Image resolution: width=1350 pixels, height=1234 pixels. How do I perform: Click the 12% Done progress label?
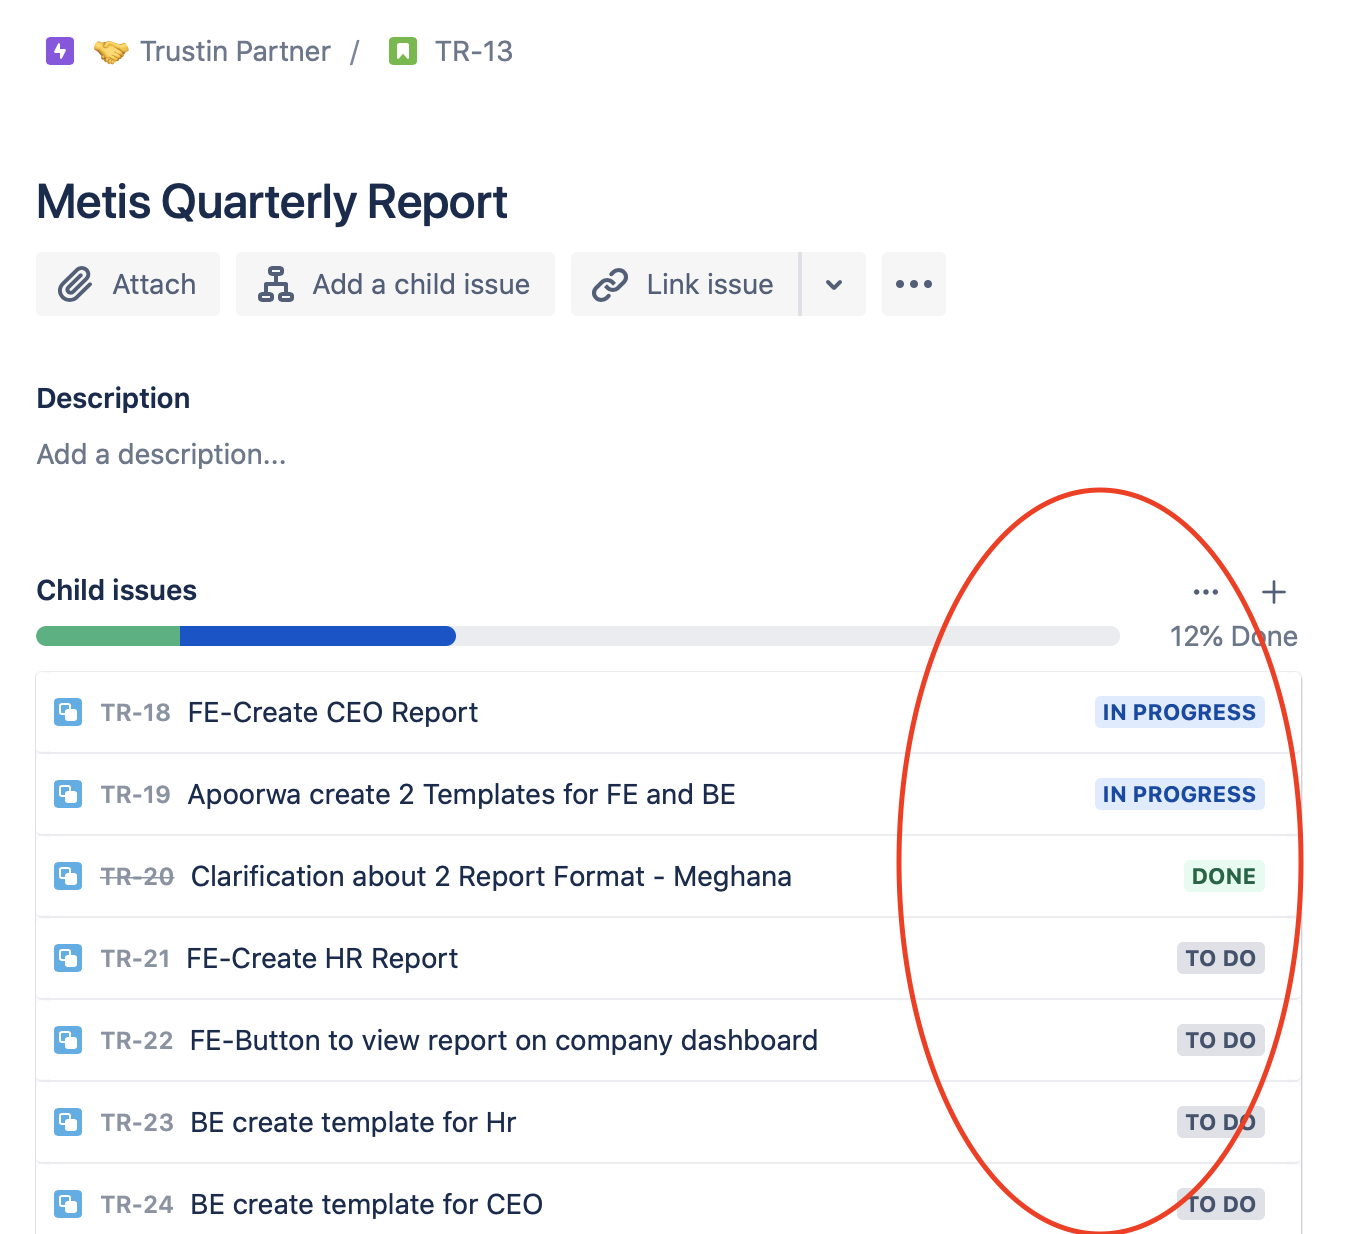1234,636
